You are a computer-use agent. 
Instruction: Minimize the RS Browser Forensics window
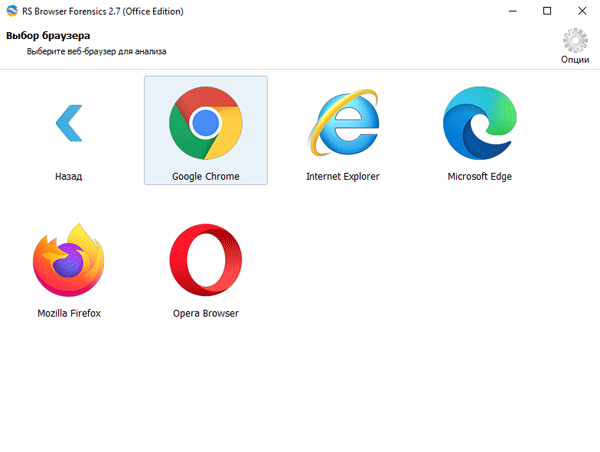(x=513, y=11)
